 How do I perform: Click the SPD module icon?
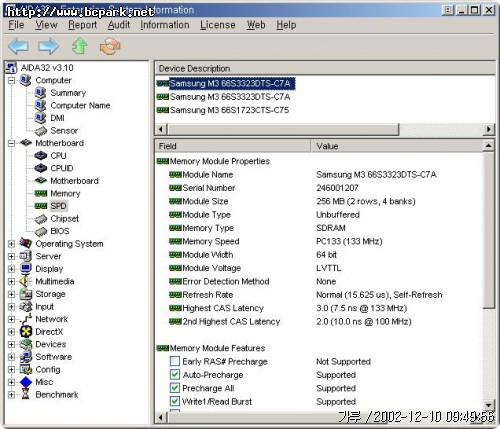click(x=41, y=206)
